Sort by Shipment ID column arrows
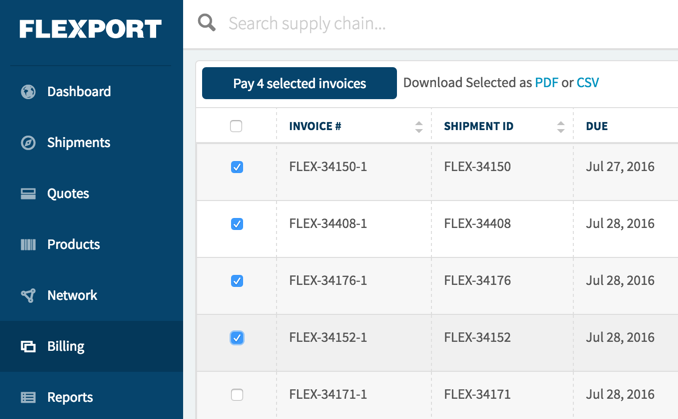 click(x=561, y=127)
